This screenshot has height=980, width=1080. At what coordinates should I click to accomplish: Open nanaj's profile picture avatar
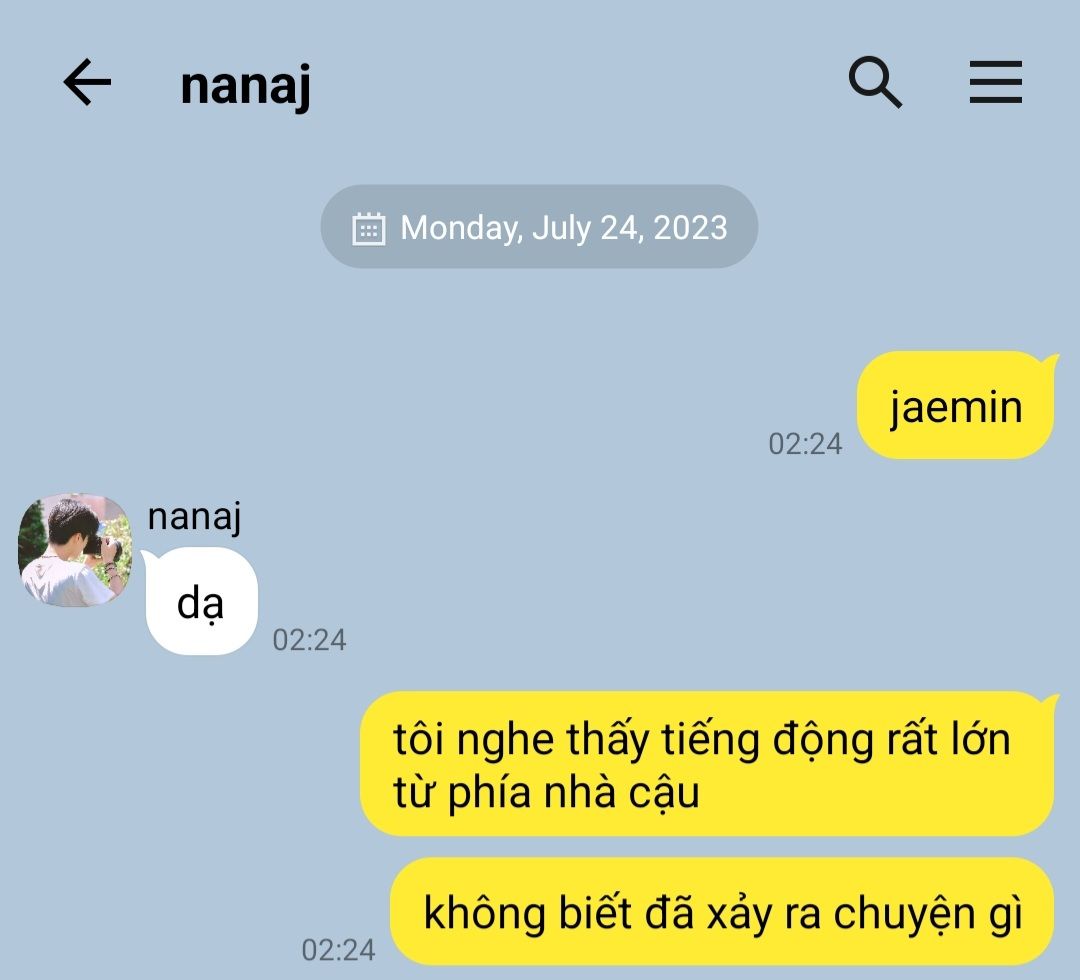pos(75,550)
